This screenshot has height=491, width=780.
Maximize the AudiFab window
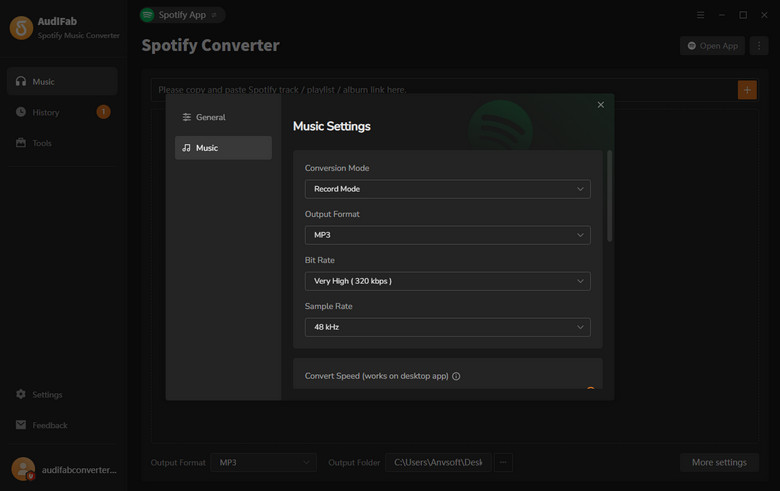[x=743, y=15]
